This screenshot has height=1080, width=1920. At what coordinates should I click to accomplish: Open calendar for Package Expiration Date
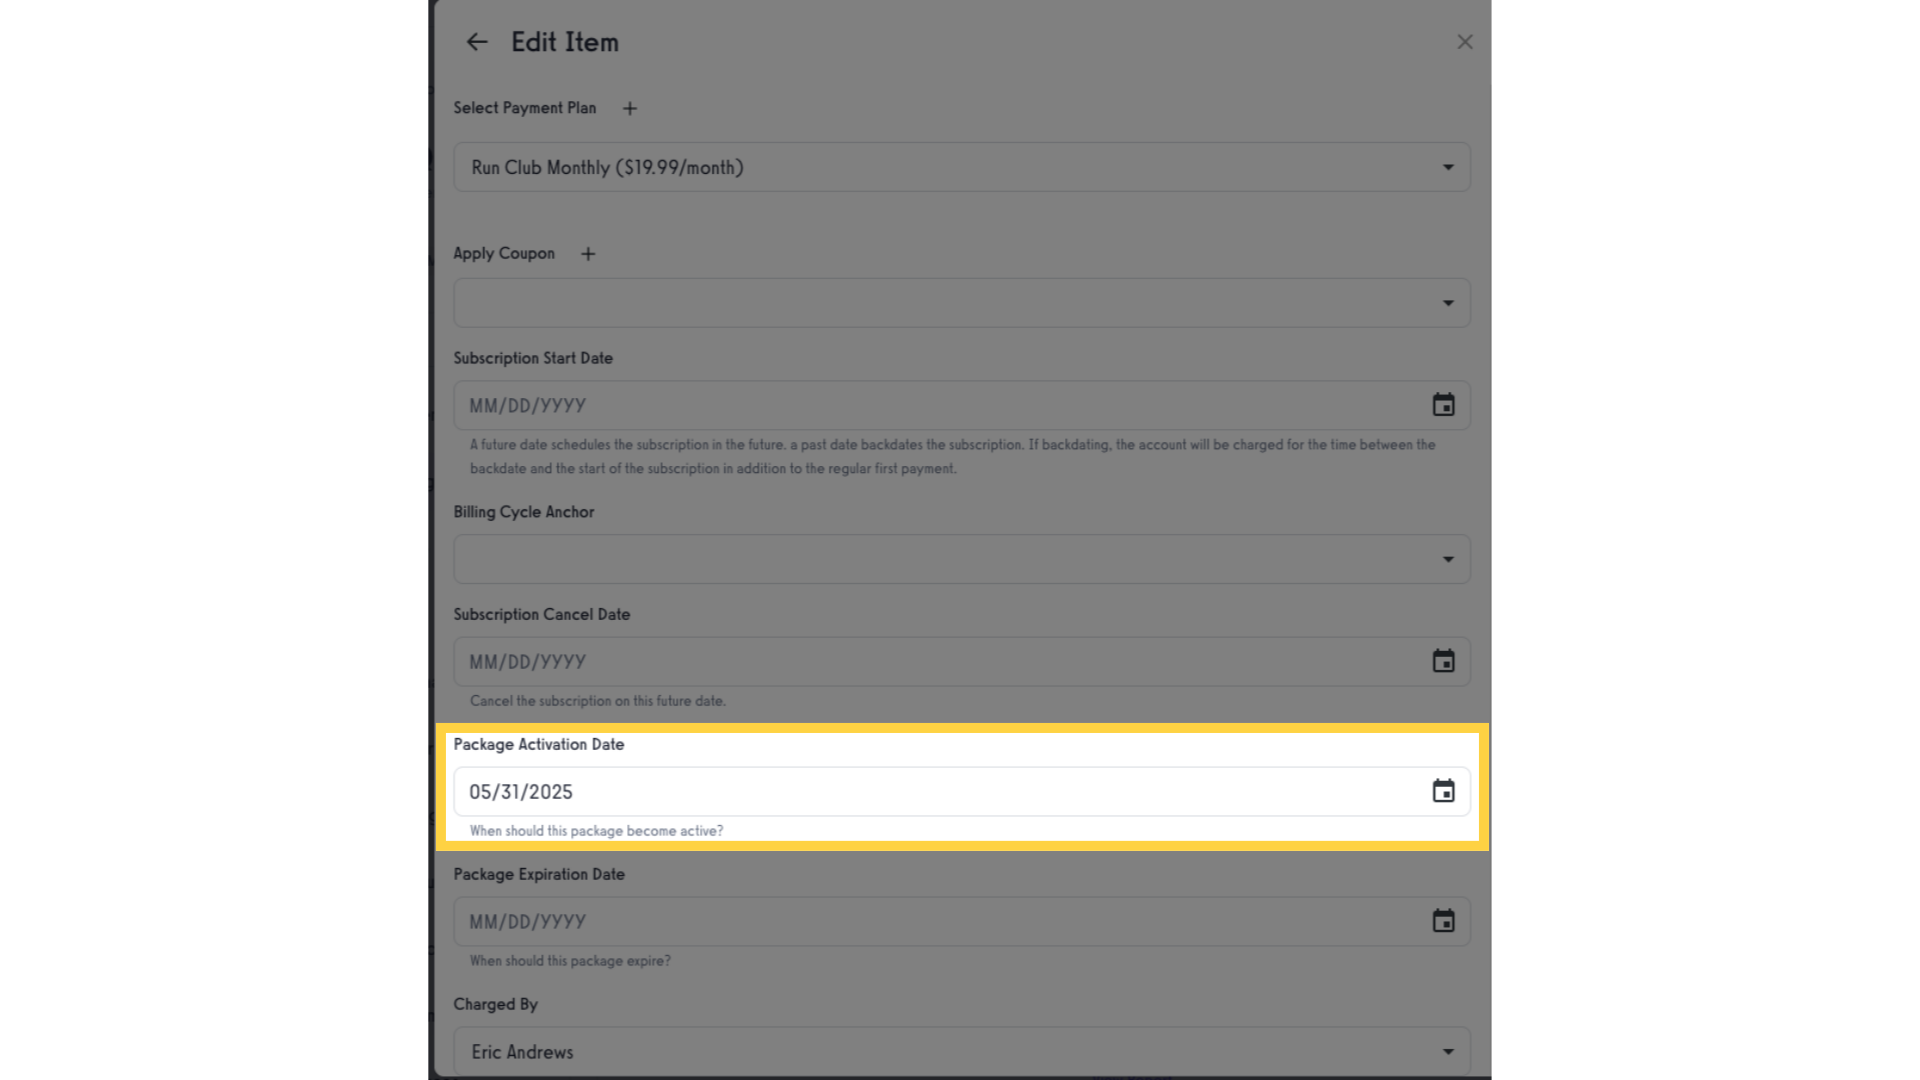[1443, 921]
